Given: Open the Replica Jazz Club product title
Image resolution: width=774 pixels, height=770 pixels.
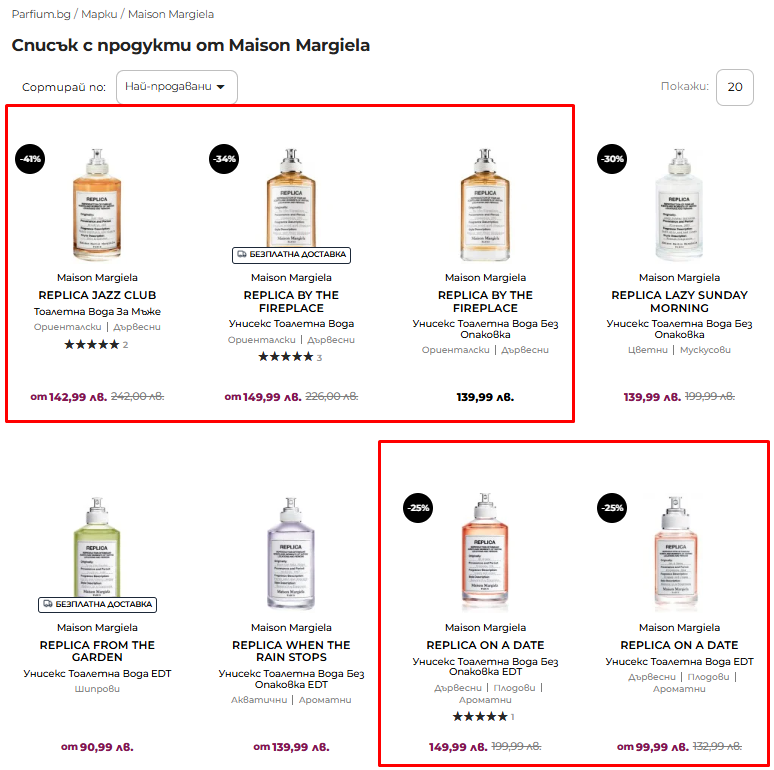Looking at the screenshot, I should pyautogui.click(x=97, y=295).
